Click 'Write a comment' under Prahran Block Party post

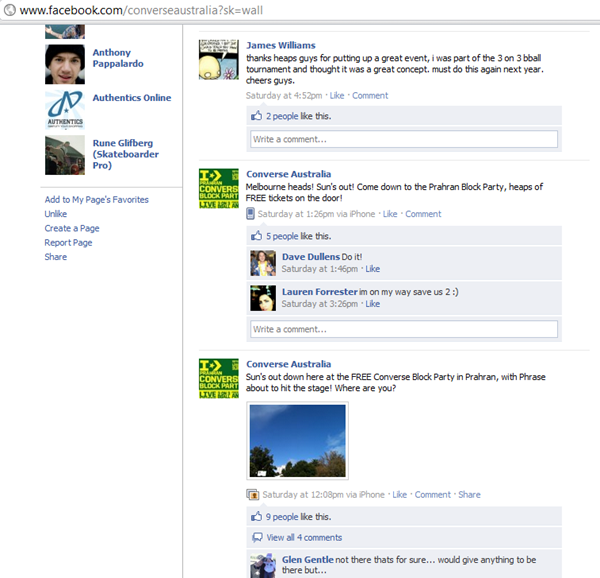[x=404, y=329]
